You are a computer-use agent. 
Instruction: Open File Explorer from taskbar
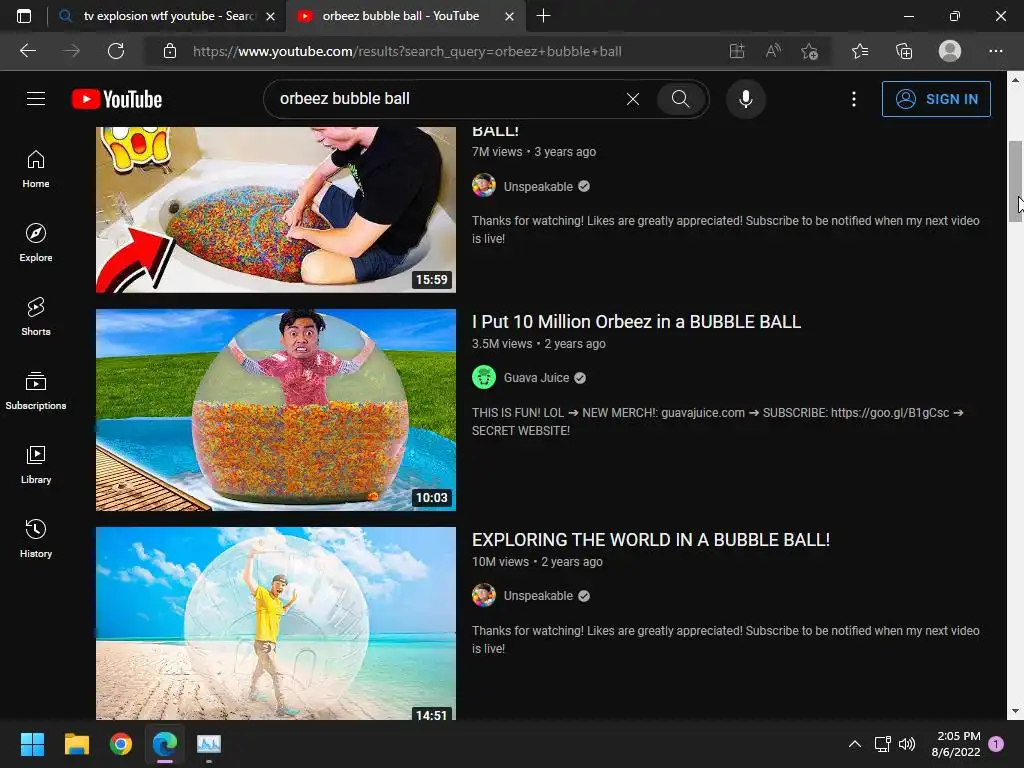point(76,744)
